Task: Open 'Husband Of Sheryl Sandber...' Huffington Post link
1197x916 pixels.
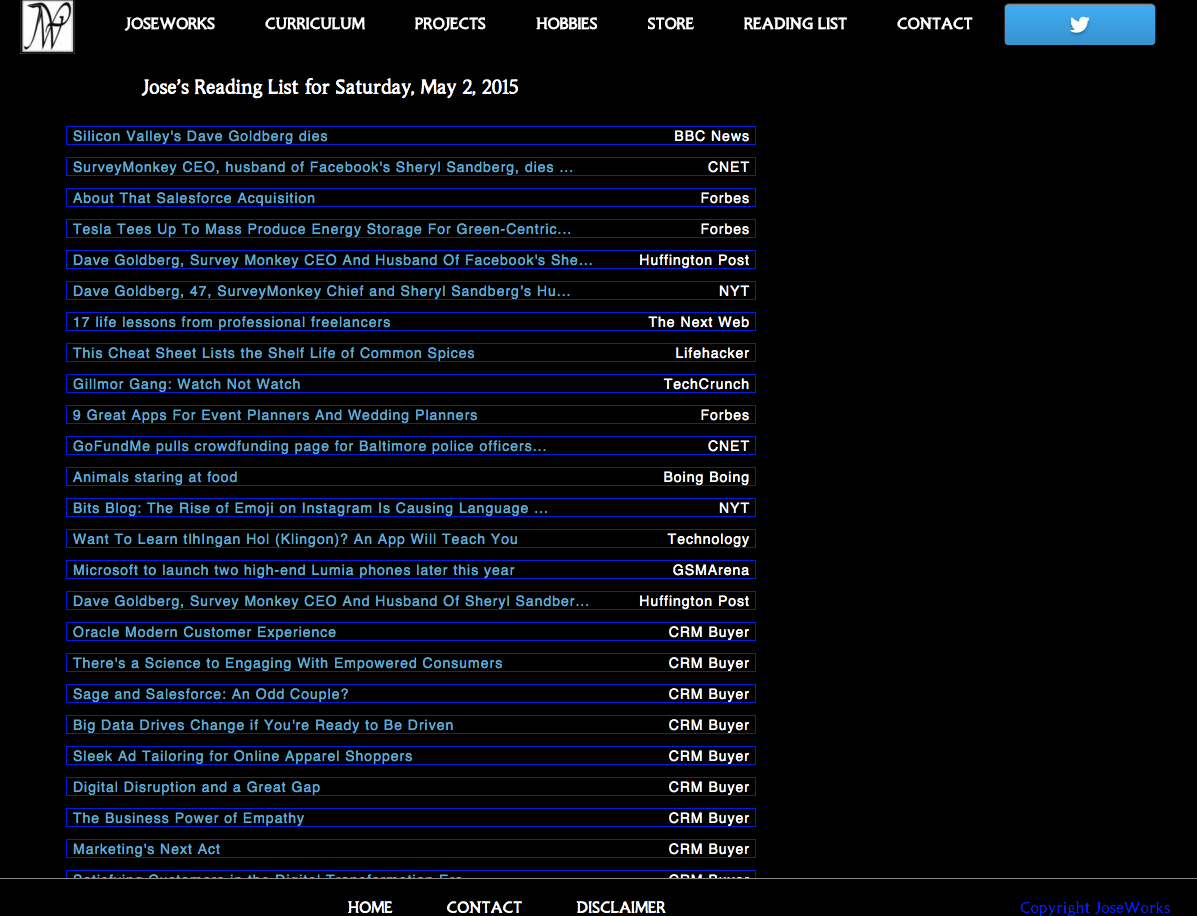Action: click(331, 602)
